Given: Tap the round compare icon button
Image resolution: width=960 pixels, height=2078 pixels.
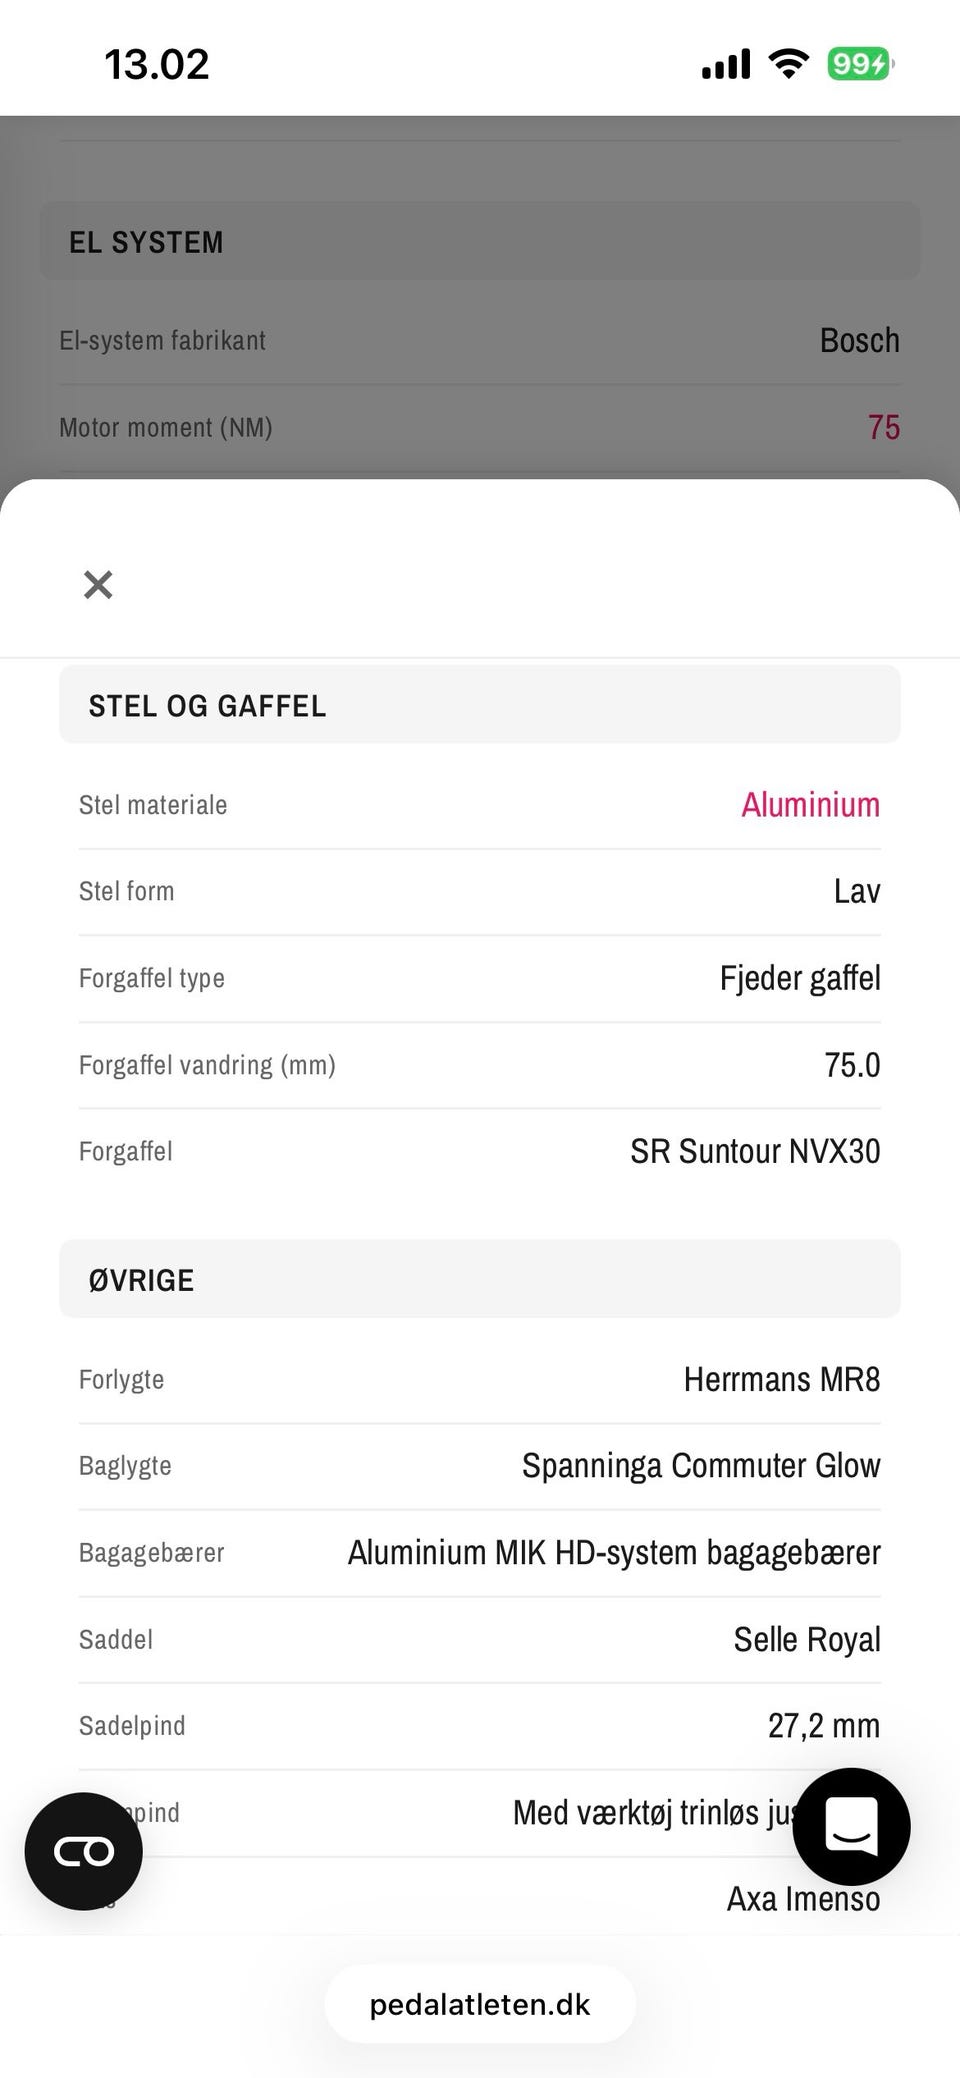Looking at the screenshot, I should tap(84, 1851).
